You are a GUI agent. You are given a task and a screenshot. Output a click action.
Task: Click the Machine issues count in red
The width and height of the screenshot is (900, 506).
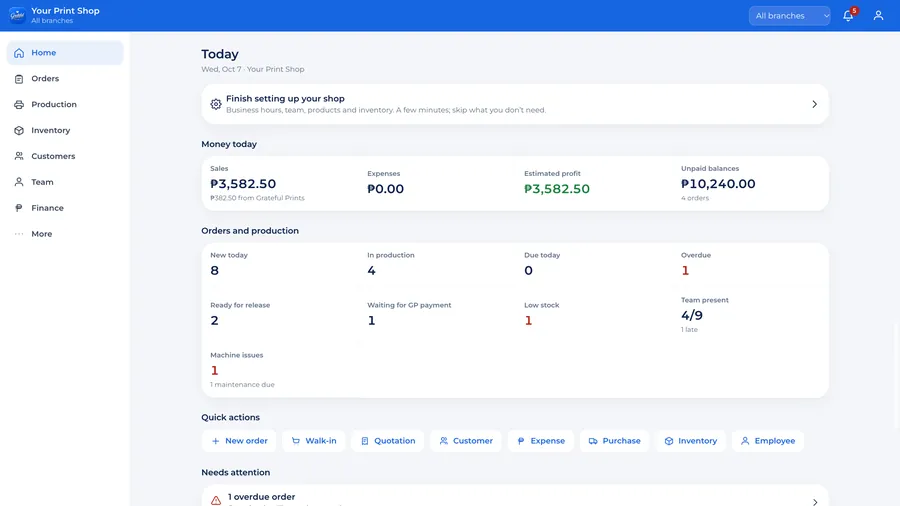click(x=215, y=370)
